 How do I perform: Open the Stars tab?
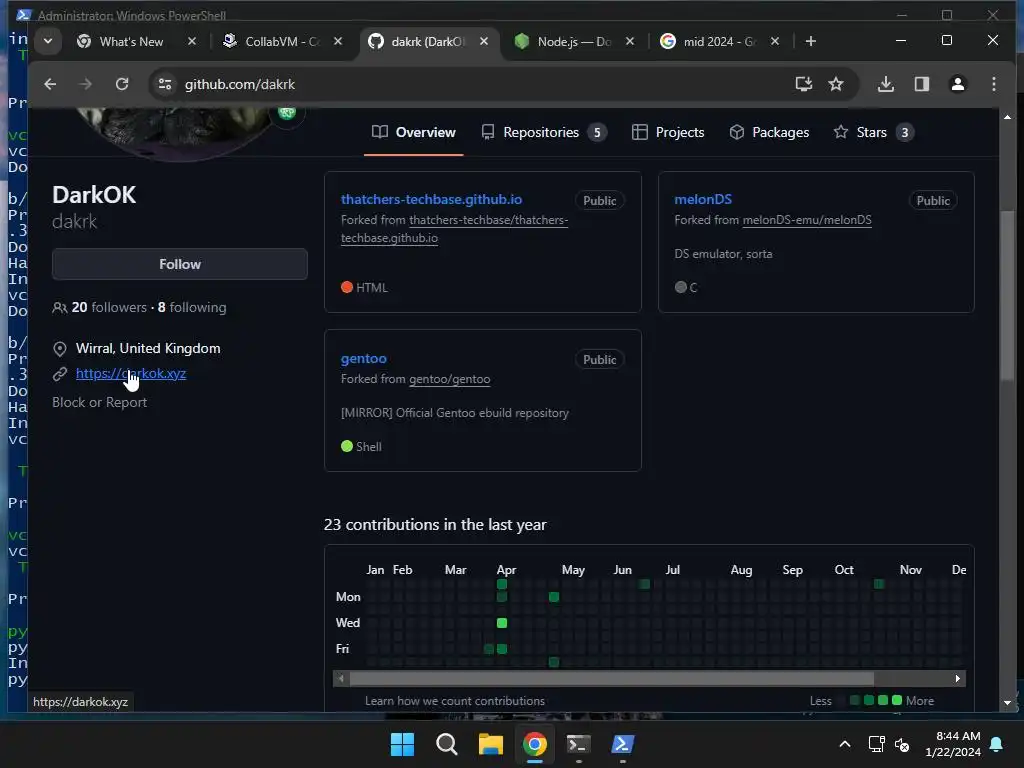click(873, 133)
